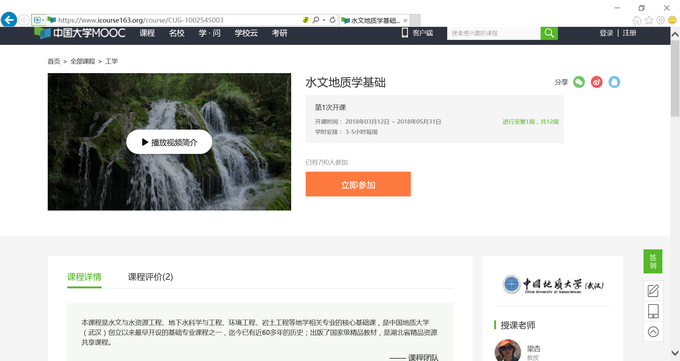Select the 课程详情 tab

click(x=84, y=277)
